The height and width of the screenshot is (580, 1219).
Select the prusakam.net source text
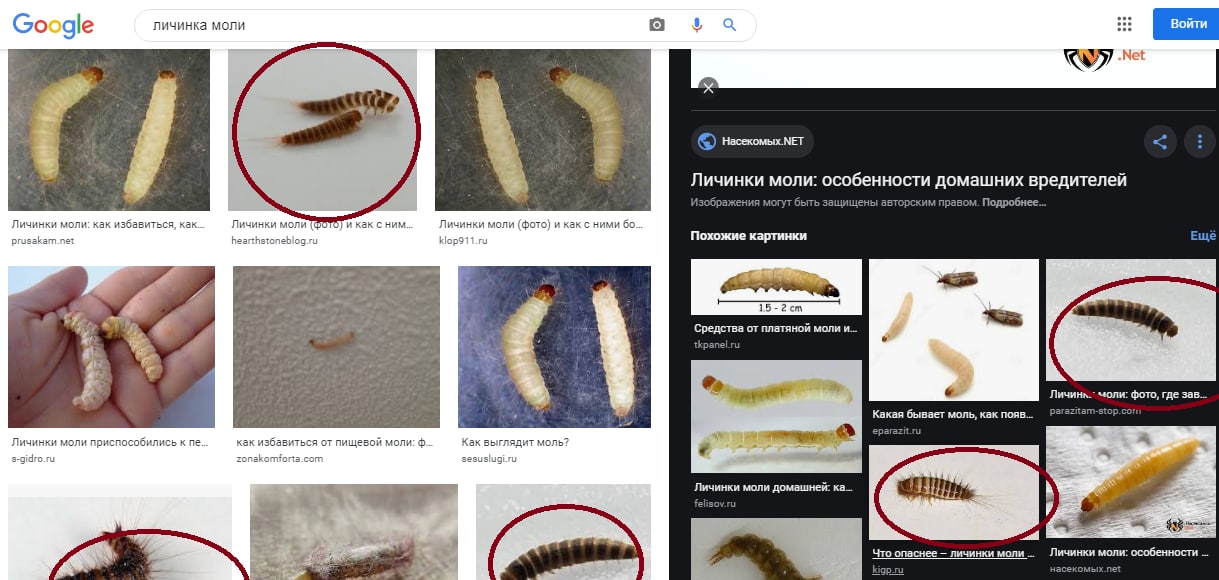(x=43, y=241)
